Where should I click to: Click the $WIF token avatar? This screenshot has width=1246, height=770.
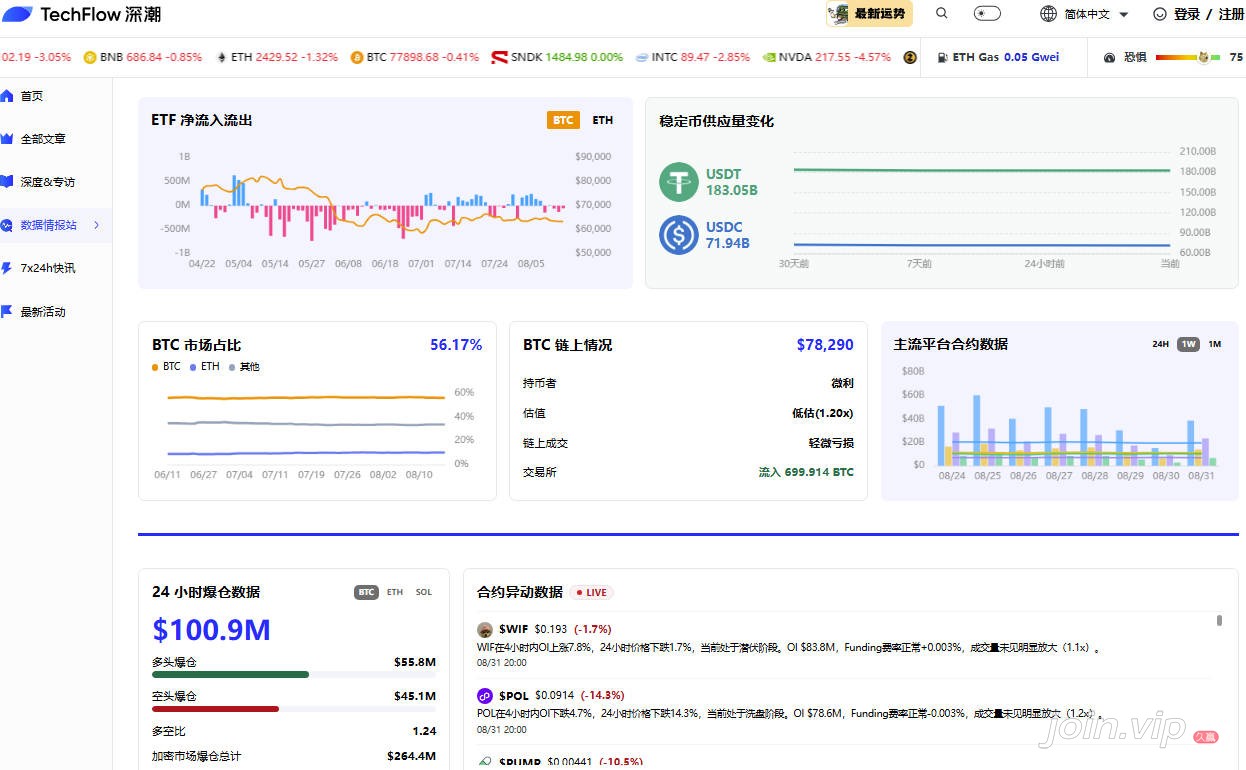pyautogui.click(x=485, y=630)
